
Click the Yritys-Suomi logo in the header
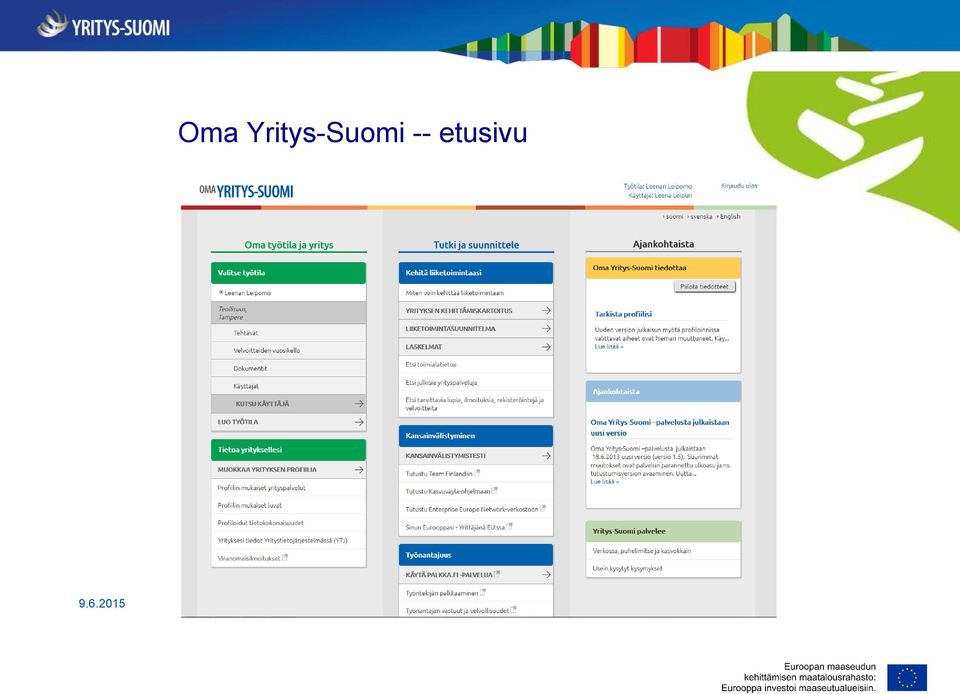[103, 25]
